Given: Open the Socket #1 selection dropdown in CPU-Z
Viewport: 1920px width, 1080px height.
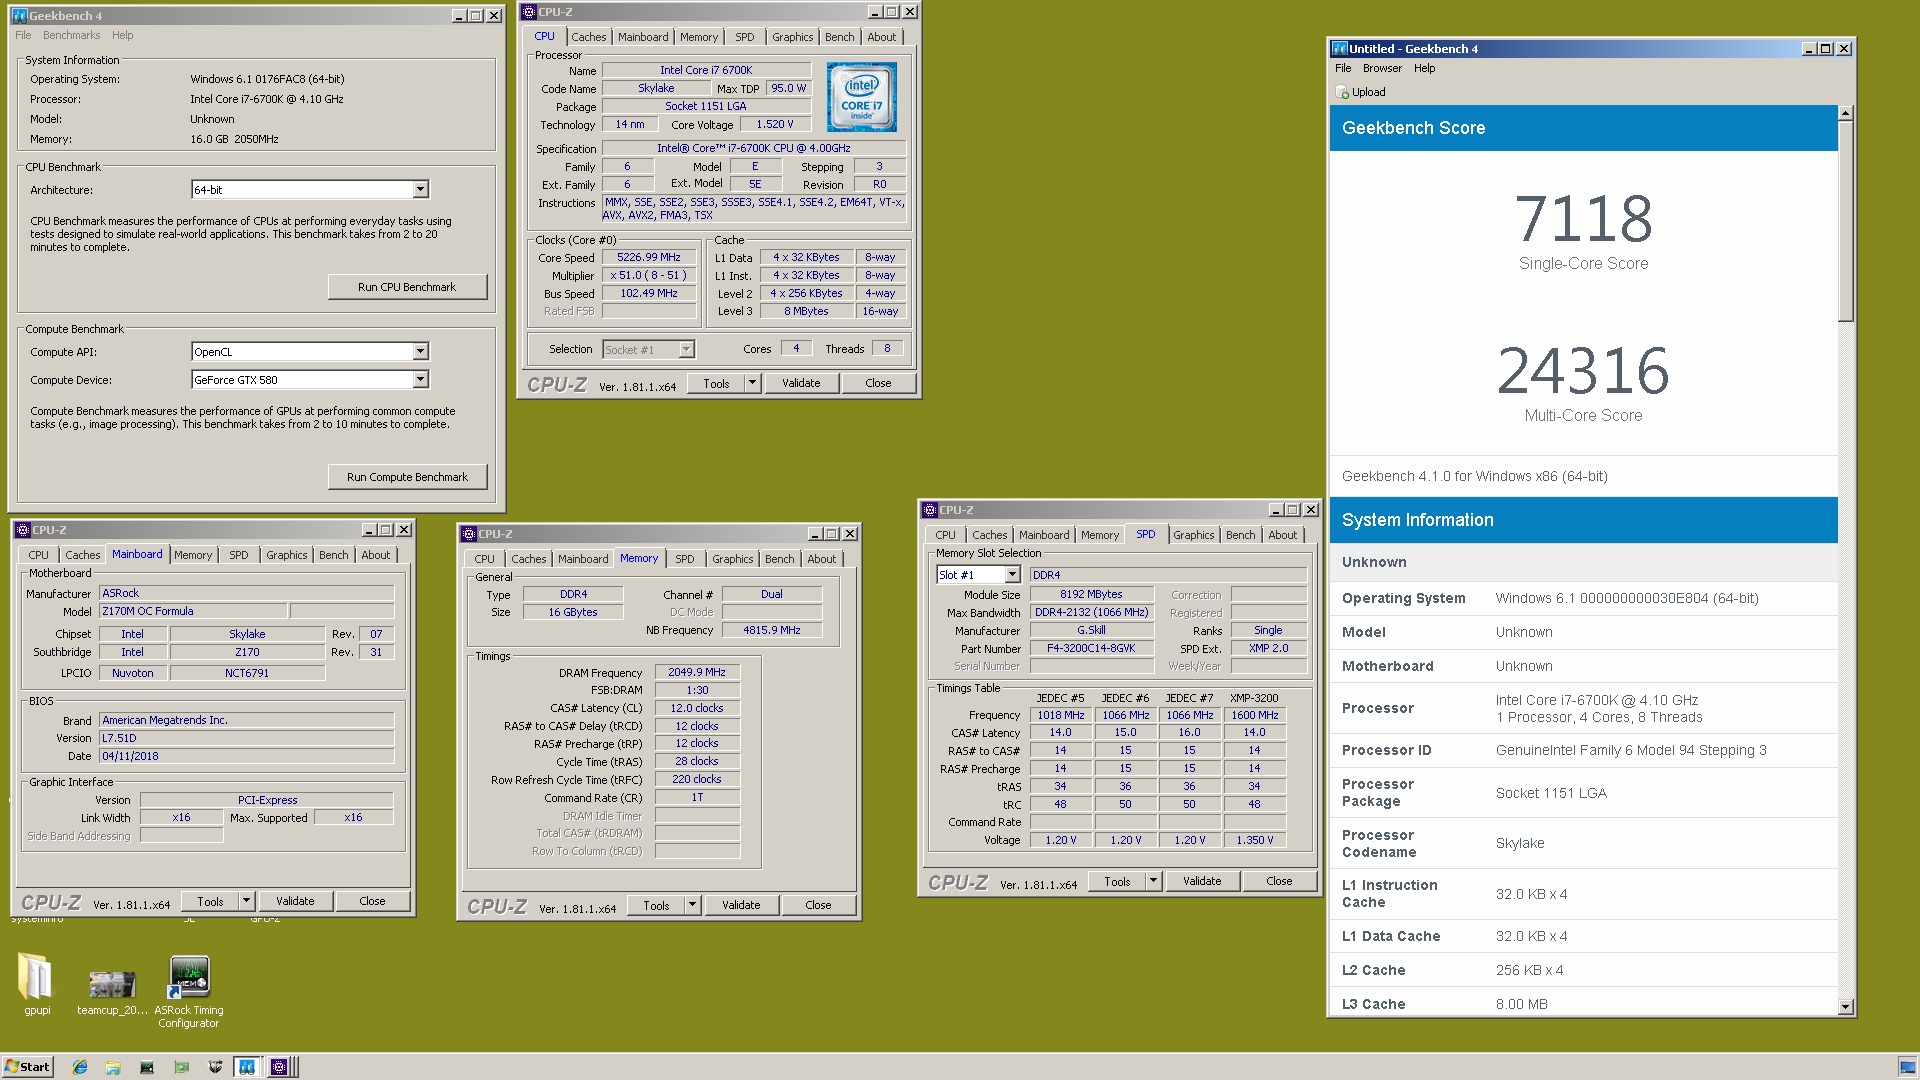Looking at the screenshot, I should click(x=686, y=350).
